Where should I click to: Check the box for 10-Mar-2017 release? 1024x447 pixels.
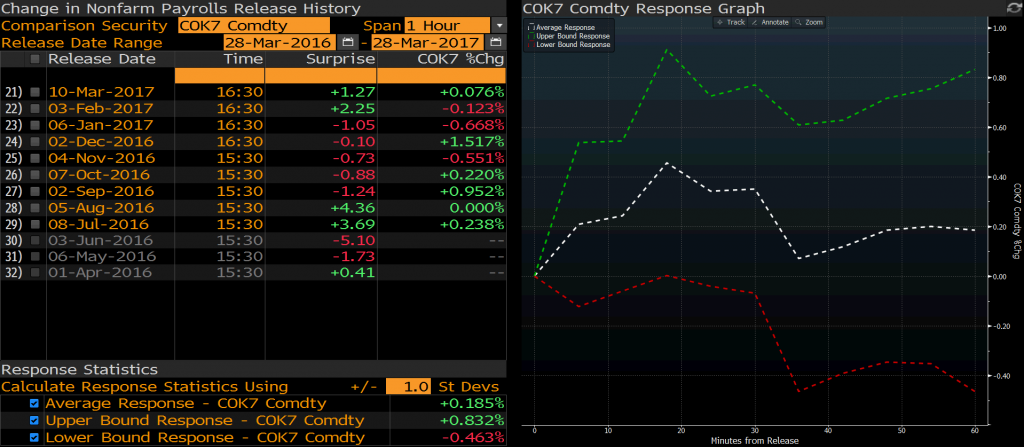click(35, 92)
